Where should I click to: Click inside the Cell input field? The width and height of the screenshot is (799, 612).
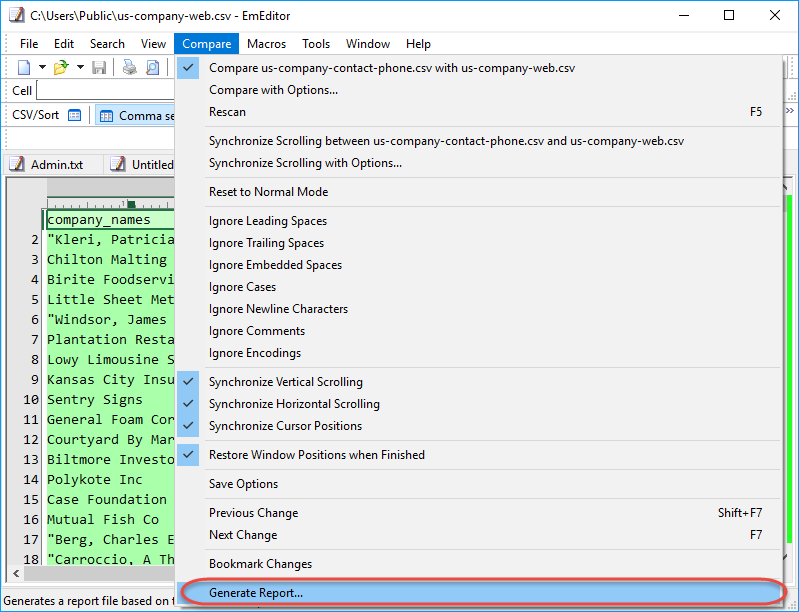tap(105, 91)
